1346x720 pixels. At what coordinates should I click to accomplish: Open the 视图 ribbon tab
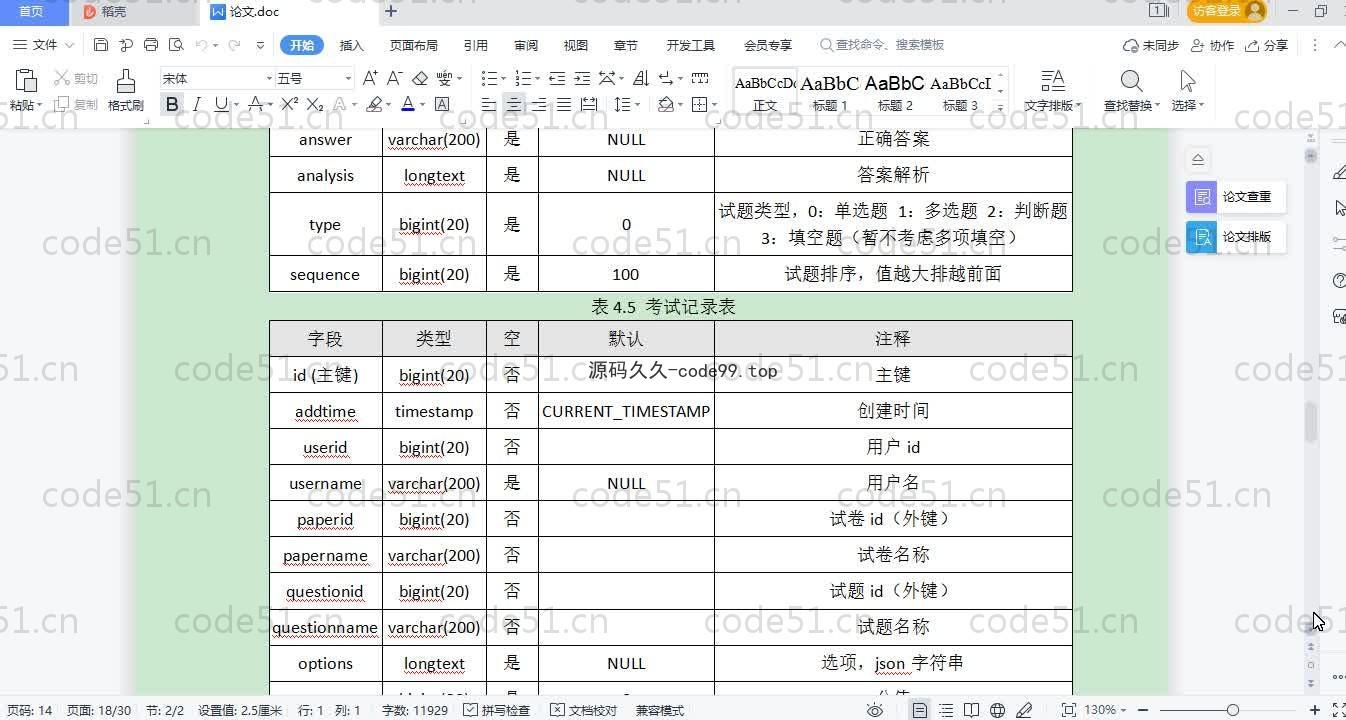[x=576, y=45]
